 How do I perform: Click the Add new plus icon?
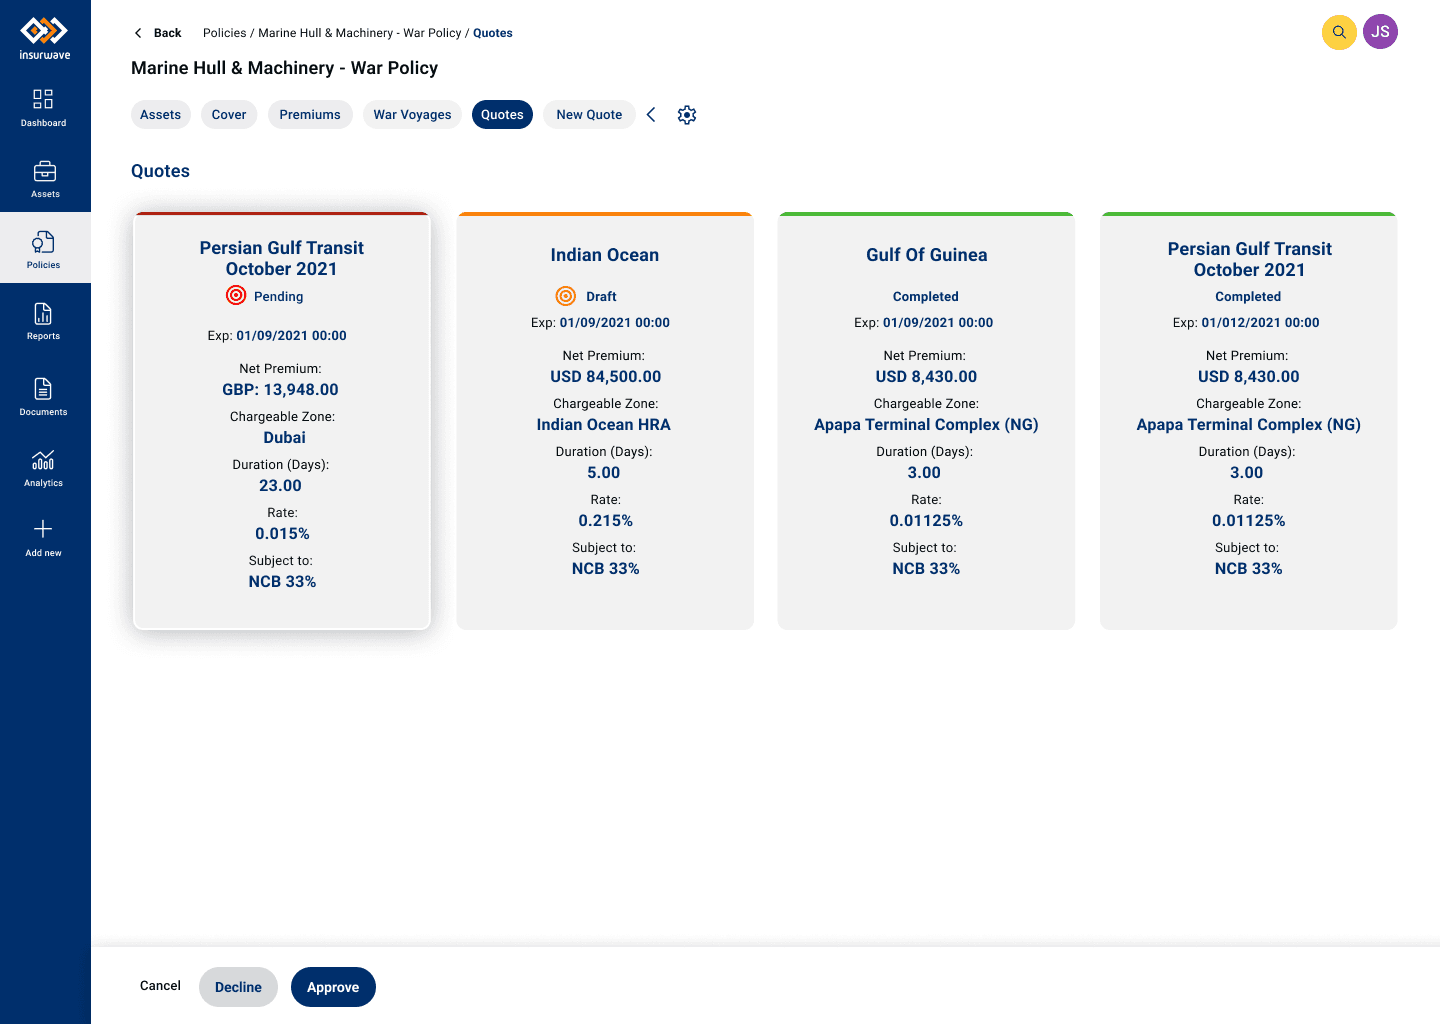coord(43,529)
